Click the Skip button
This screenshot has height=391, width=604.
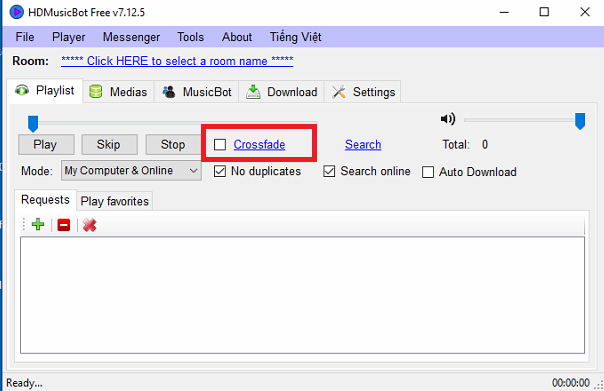click(109, 145)
